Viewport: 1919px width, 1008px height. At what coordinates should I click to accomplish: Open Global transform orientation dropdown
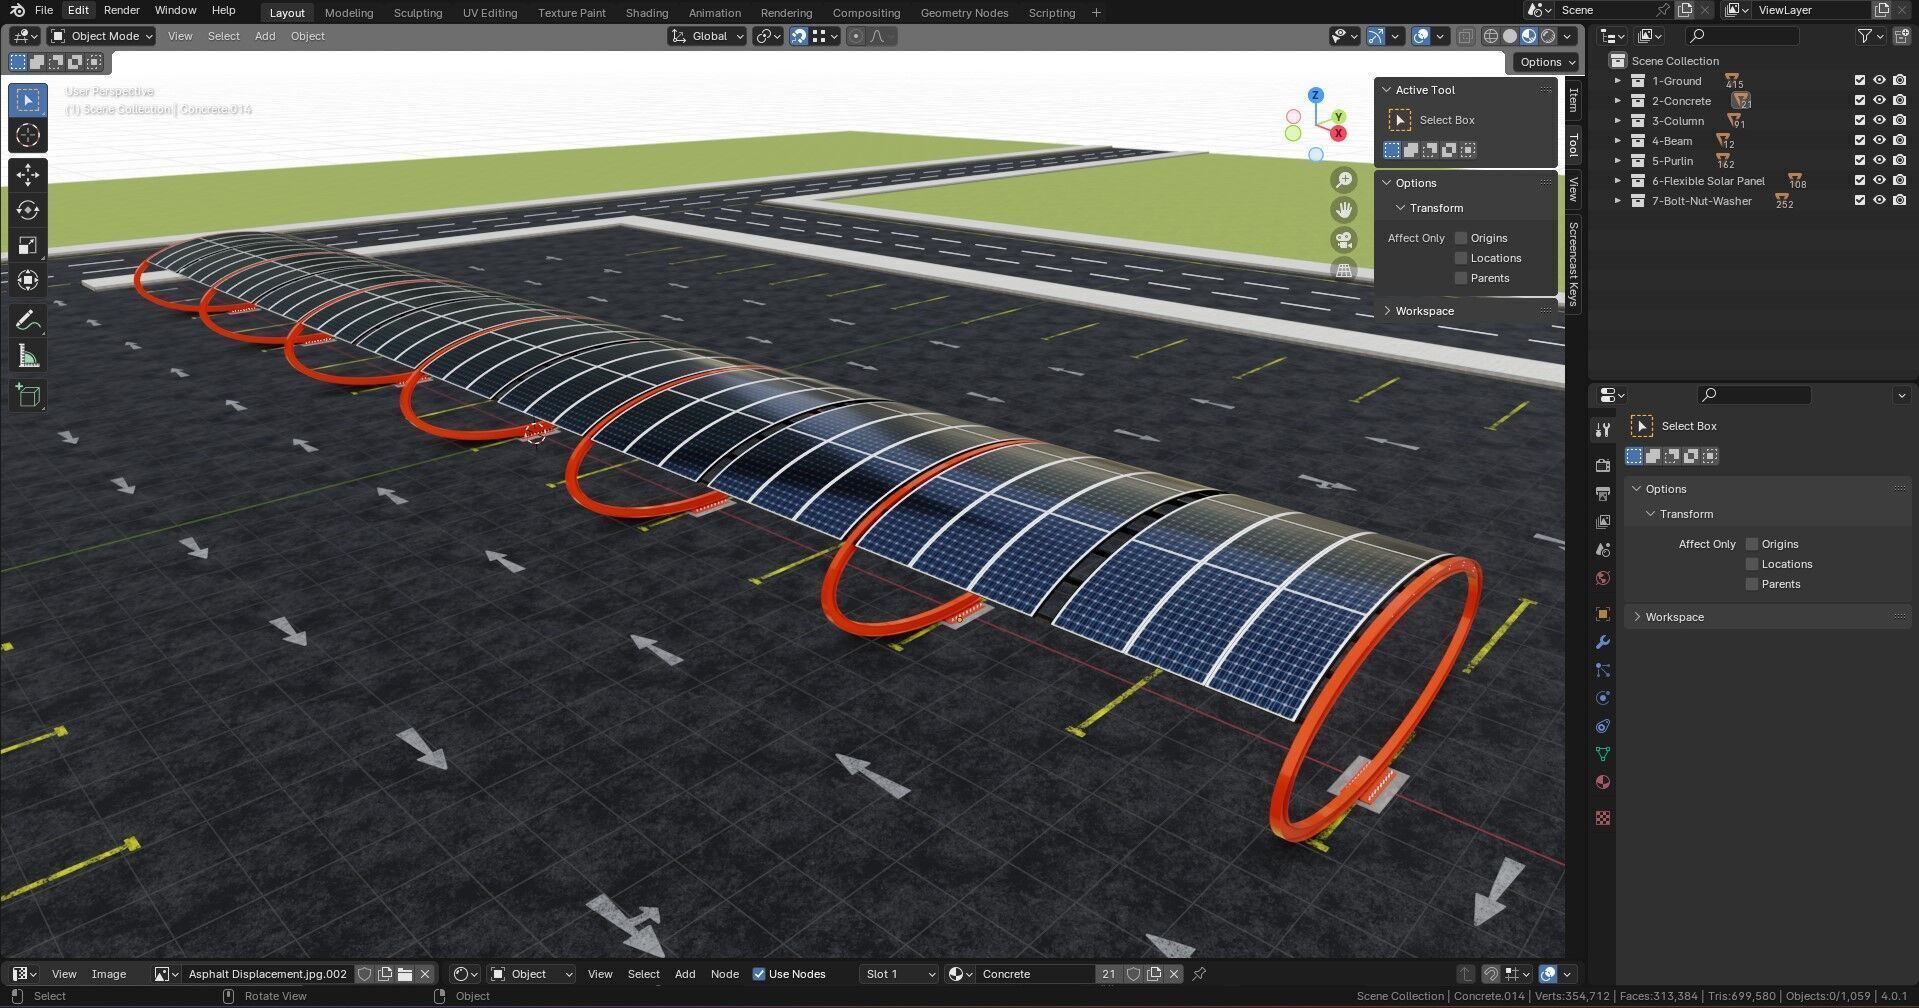[708, 36]
